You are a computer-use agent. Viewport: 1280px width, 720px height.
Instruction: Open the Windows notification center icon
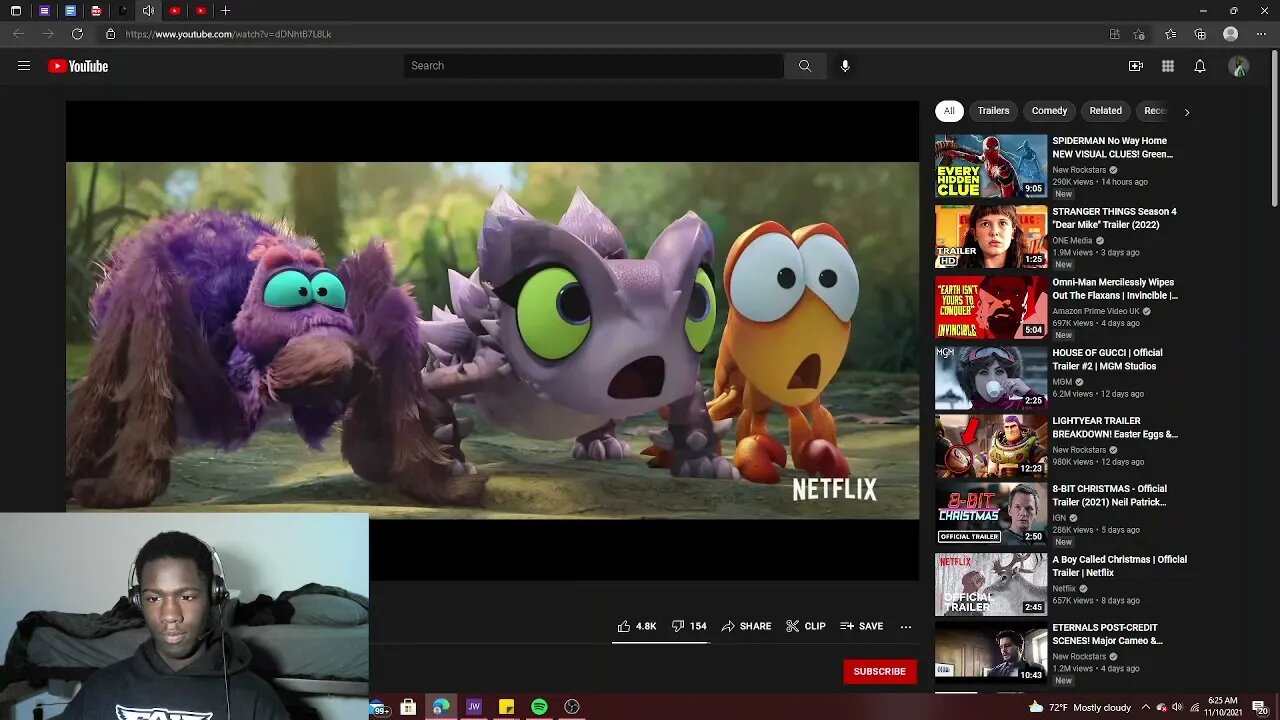click(x=1260, y=707)
